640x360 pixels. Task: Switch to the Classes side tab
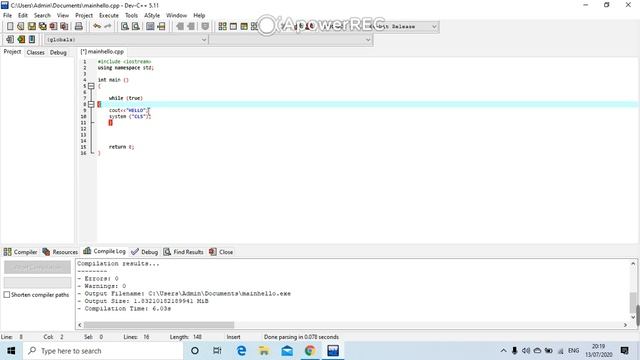point(36,52)
